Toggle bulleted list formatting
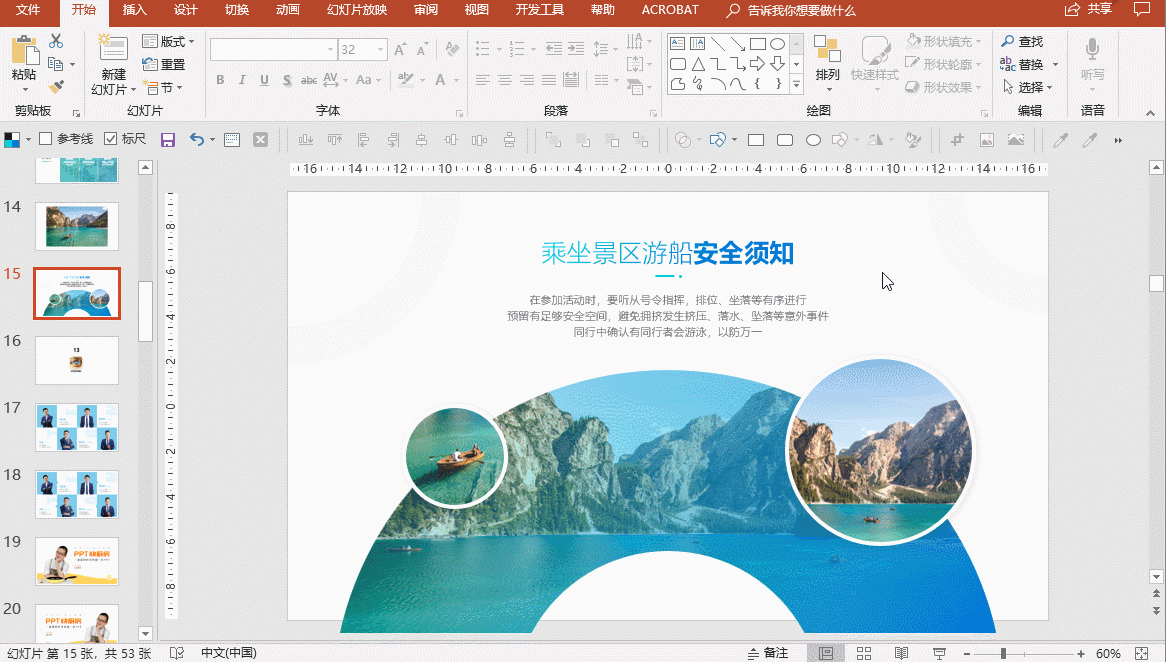 point(483,49)
